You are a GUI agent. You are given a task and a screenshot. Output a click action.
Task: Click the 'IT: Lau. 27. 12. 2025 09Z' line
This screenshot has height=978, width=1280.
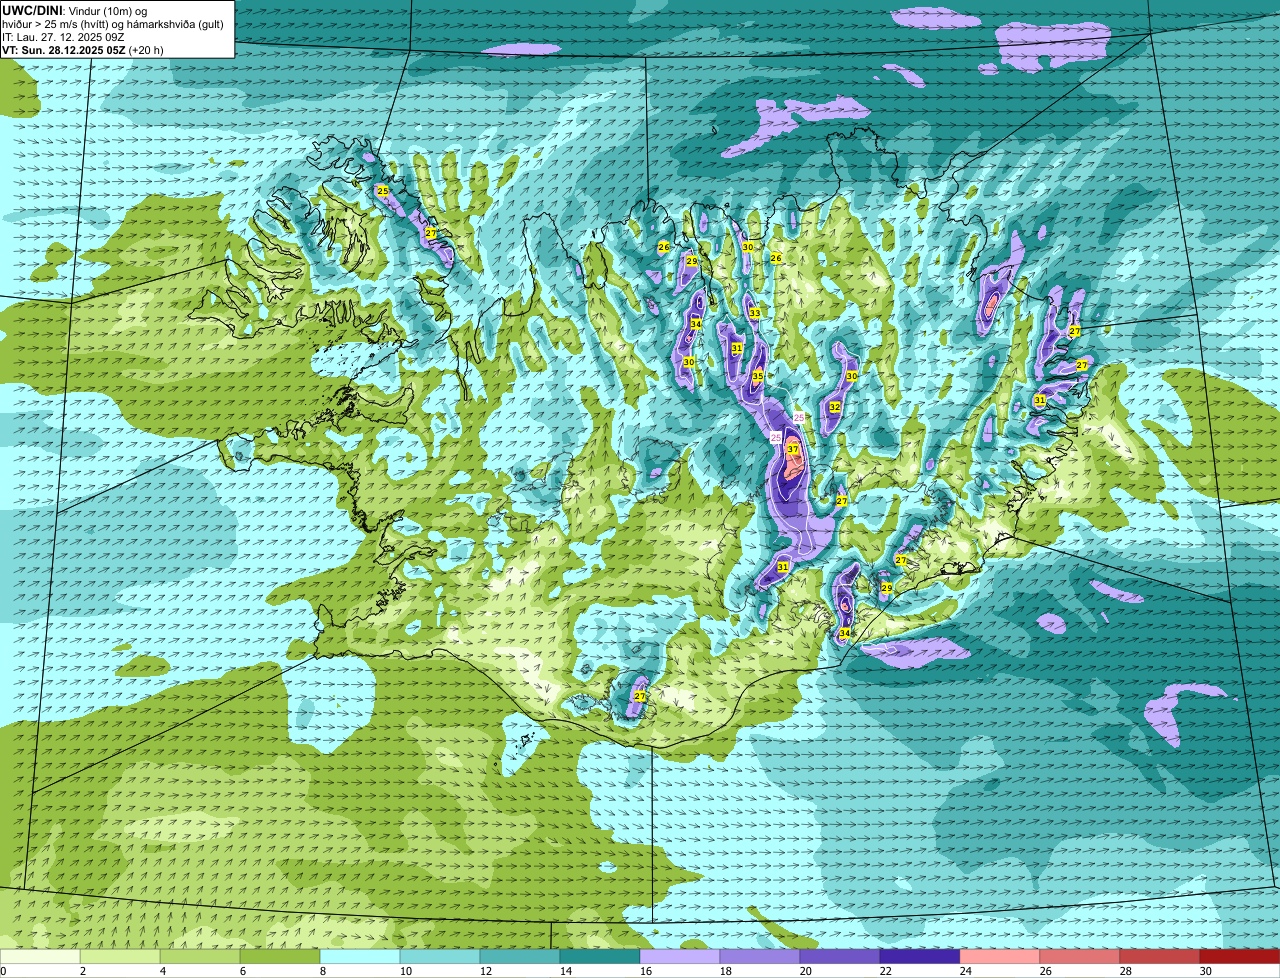[63, 36]
